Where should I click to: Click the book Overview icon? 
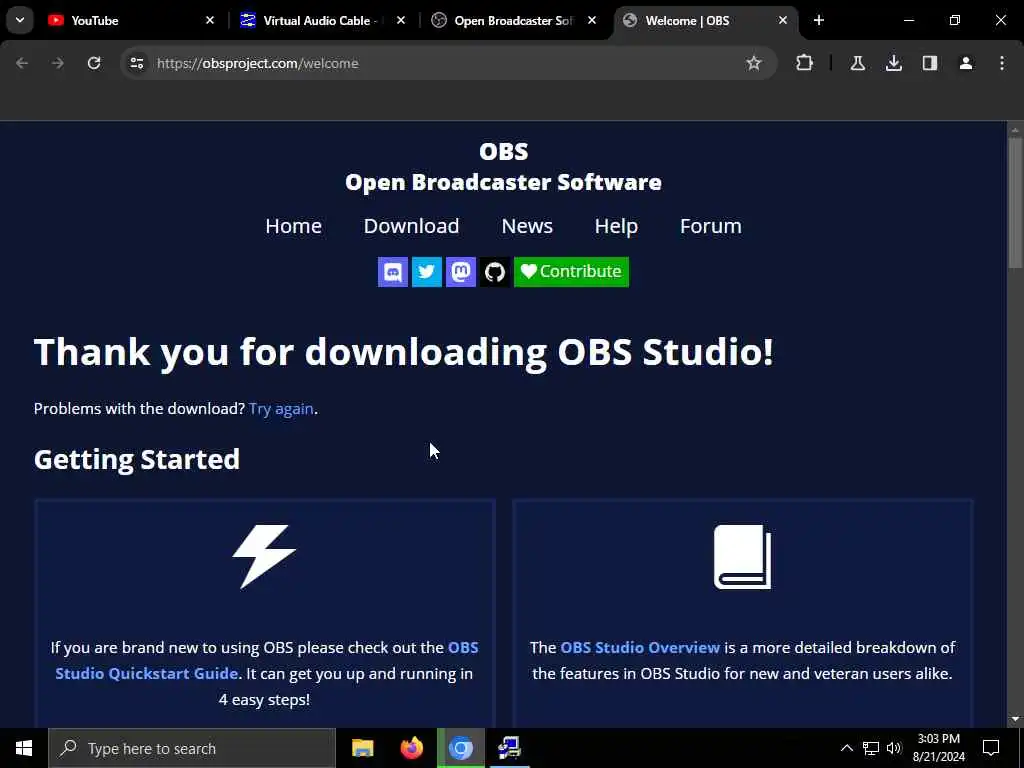pyautogui.click(x=743, y=556)
